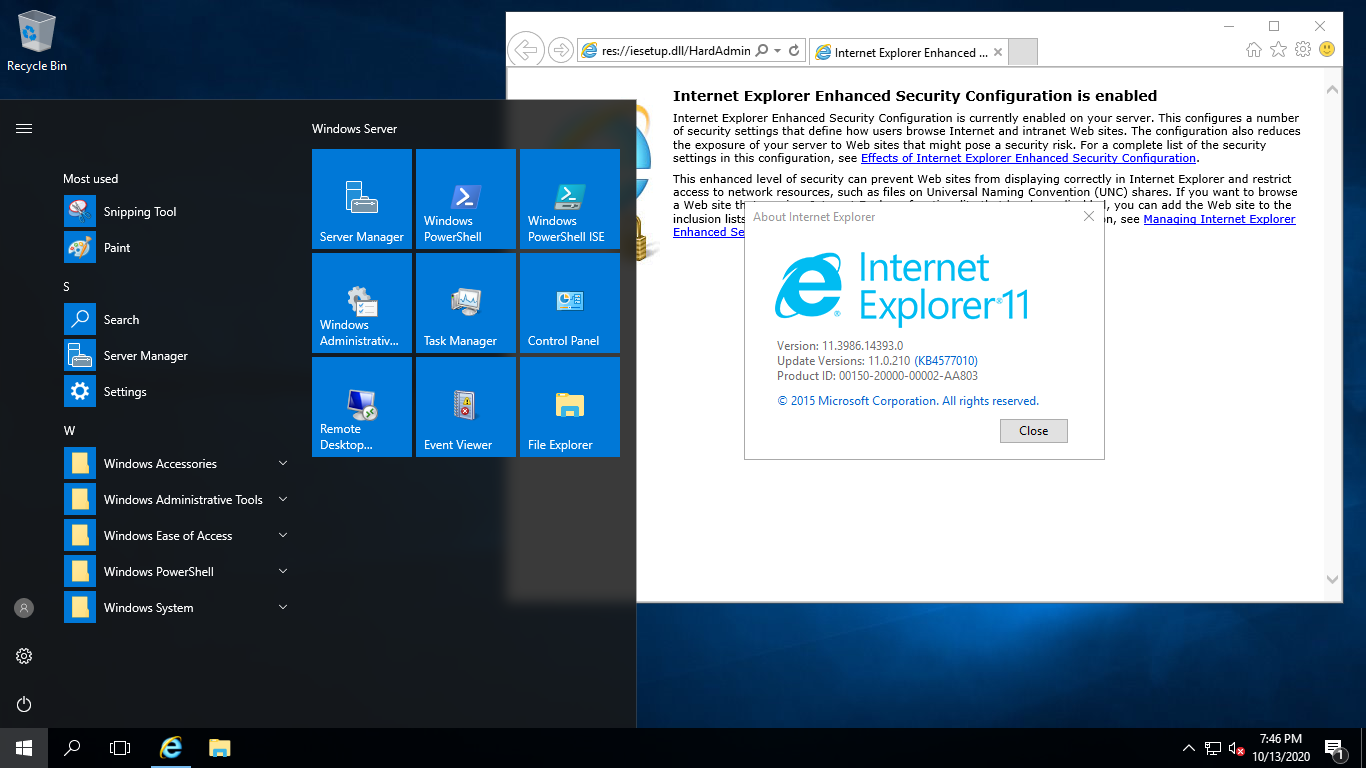Launch the Windows PowerShell tile
The height and width of the screenshot is (768, 1366).
point(466,199)
